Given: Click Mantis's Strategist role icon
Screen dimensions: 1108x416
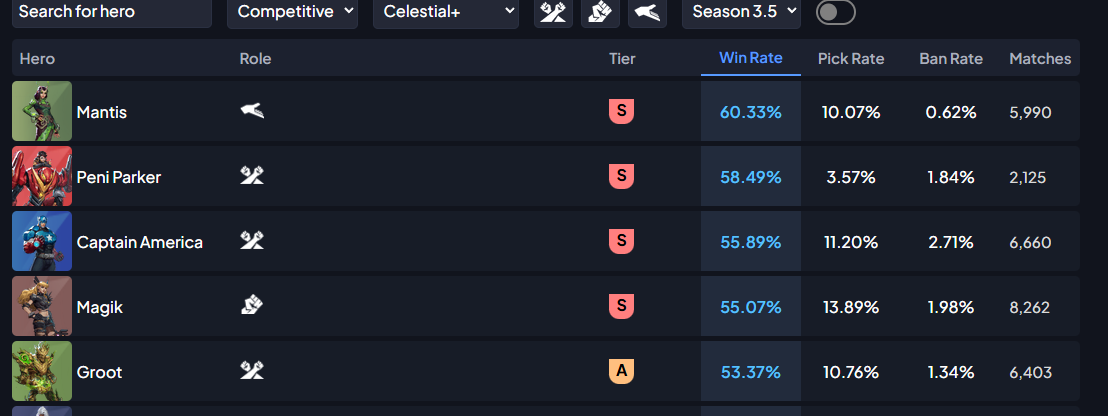Looking at the screenshot, I should pos(252,111).
